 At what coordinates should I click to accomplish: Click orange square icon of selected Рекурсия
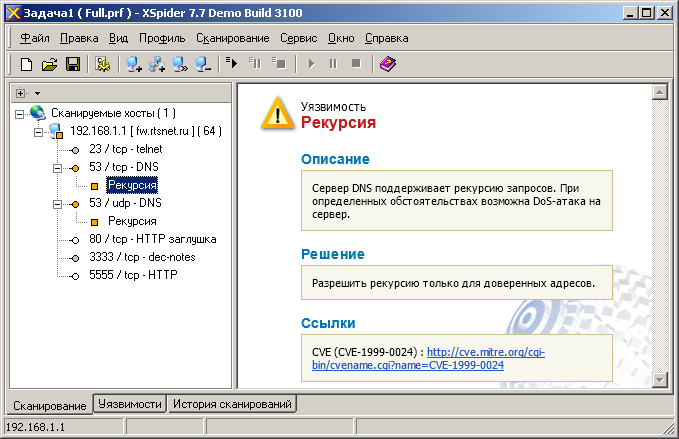pos(94,187)
